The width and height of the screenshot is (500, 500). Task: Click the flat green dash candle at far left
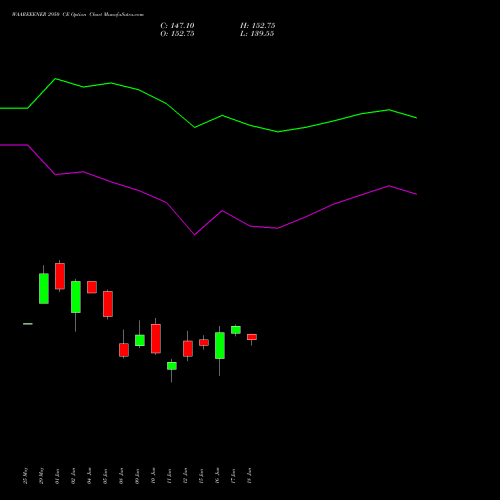[28, 324]
